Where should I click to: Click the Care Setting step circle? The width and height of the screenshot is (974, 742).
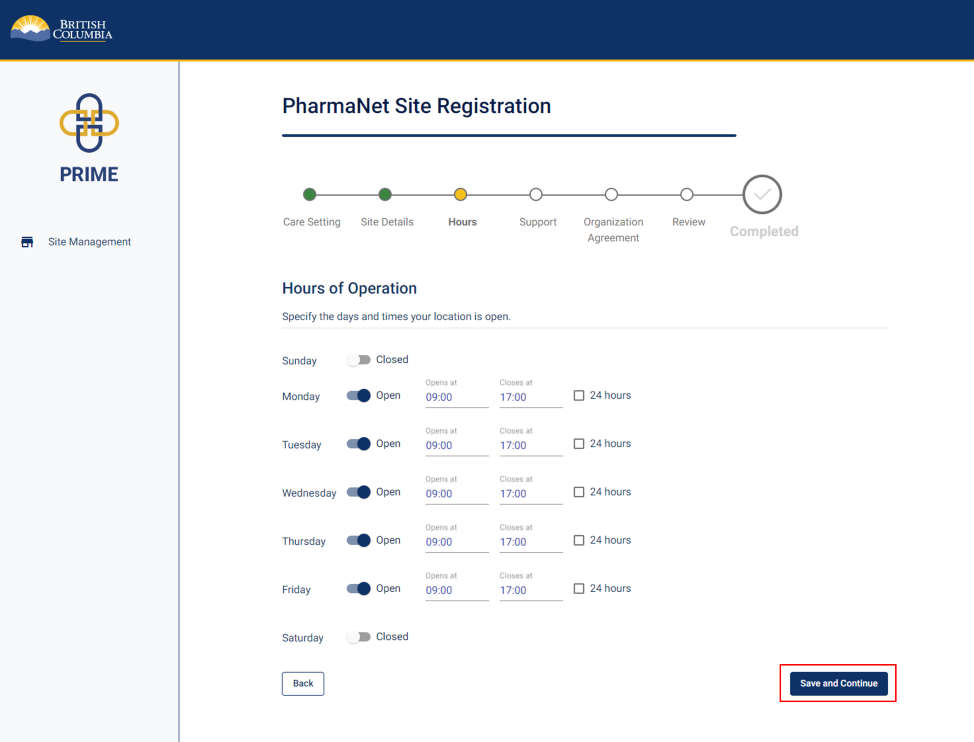tap(310, 194)
